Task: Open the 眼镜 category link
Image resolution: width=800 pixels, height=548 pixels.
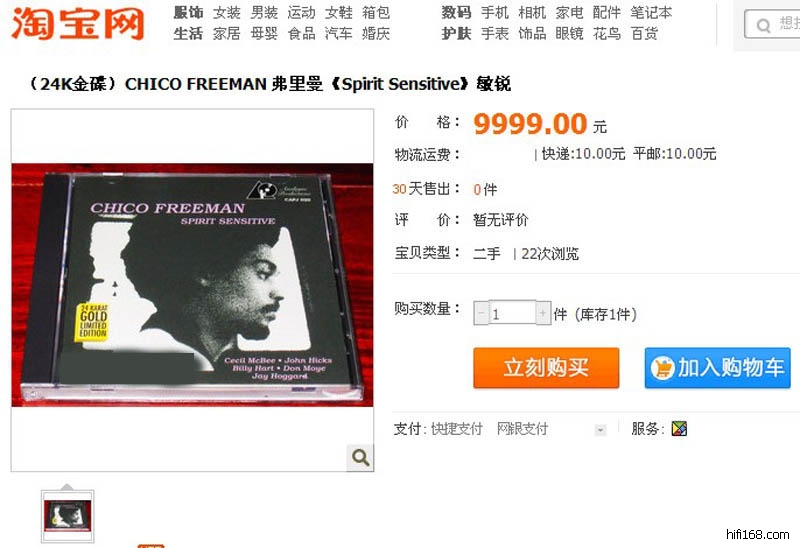Action: 569,34
